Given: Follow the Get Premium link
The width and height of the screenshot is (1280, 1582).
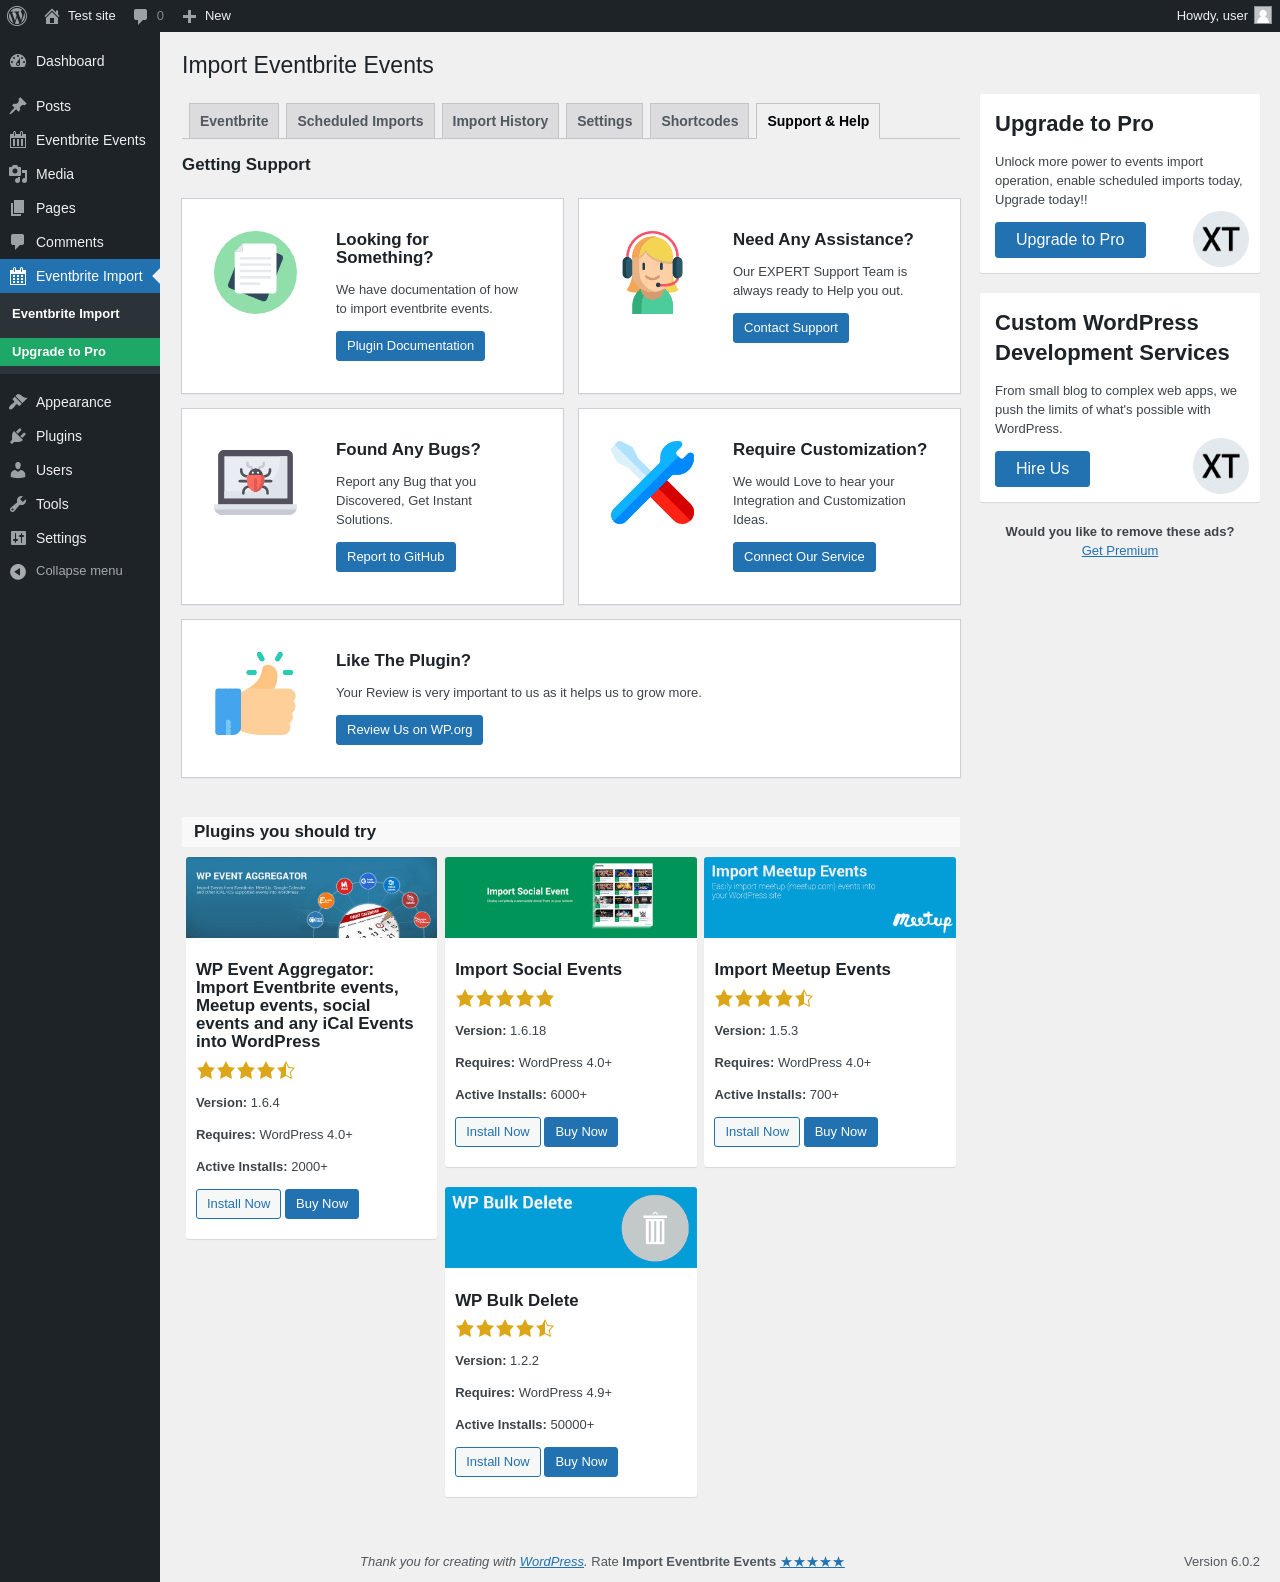Looking at the screenshot, I should [x=1120, y=551].
